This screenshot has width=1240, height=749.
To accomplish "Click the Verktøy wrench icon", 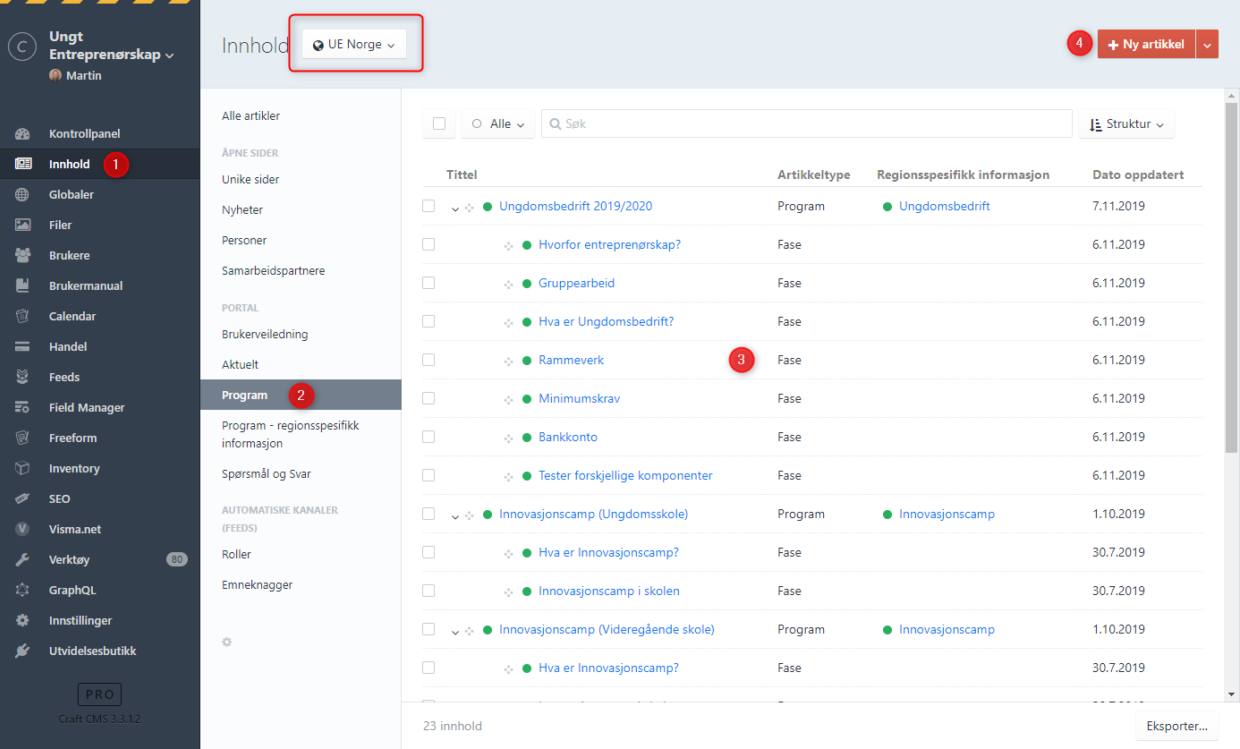I will 22,560.
